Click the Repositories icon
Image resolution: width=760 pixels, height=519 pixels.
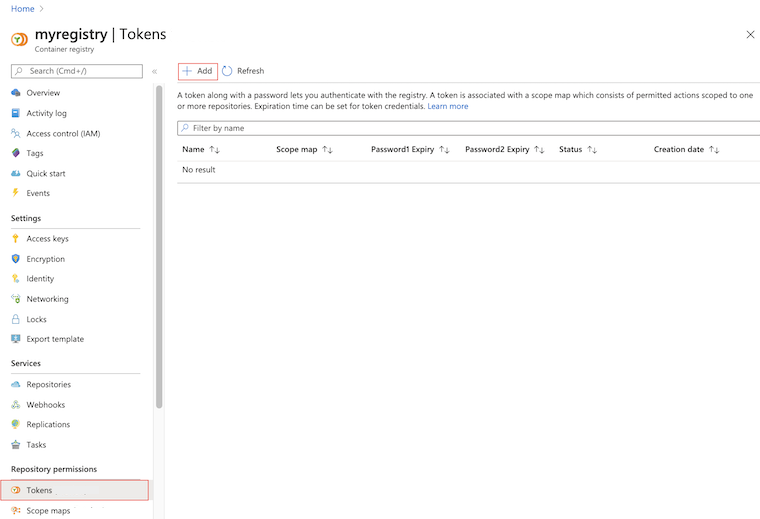coord(16,384)
